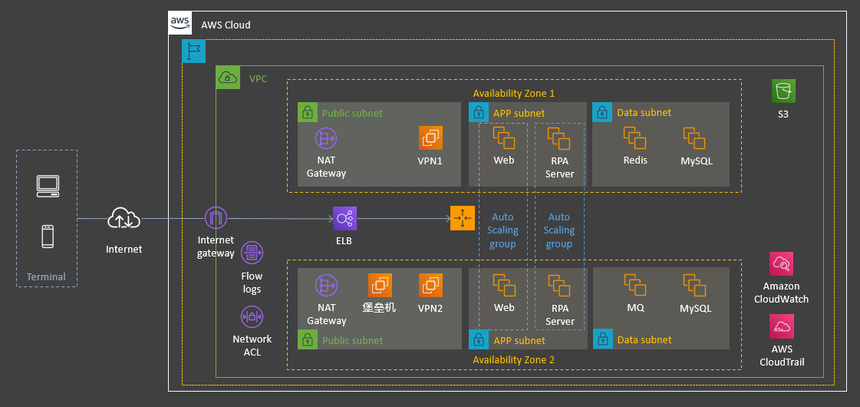Click the VPN2 label text
The width and height of the screenshot is (860, 407).
(430, 308)
